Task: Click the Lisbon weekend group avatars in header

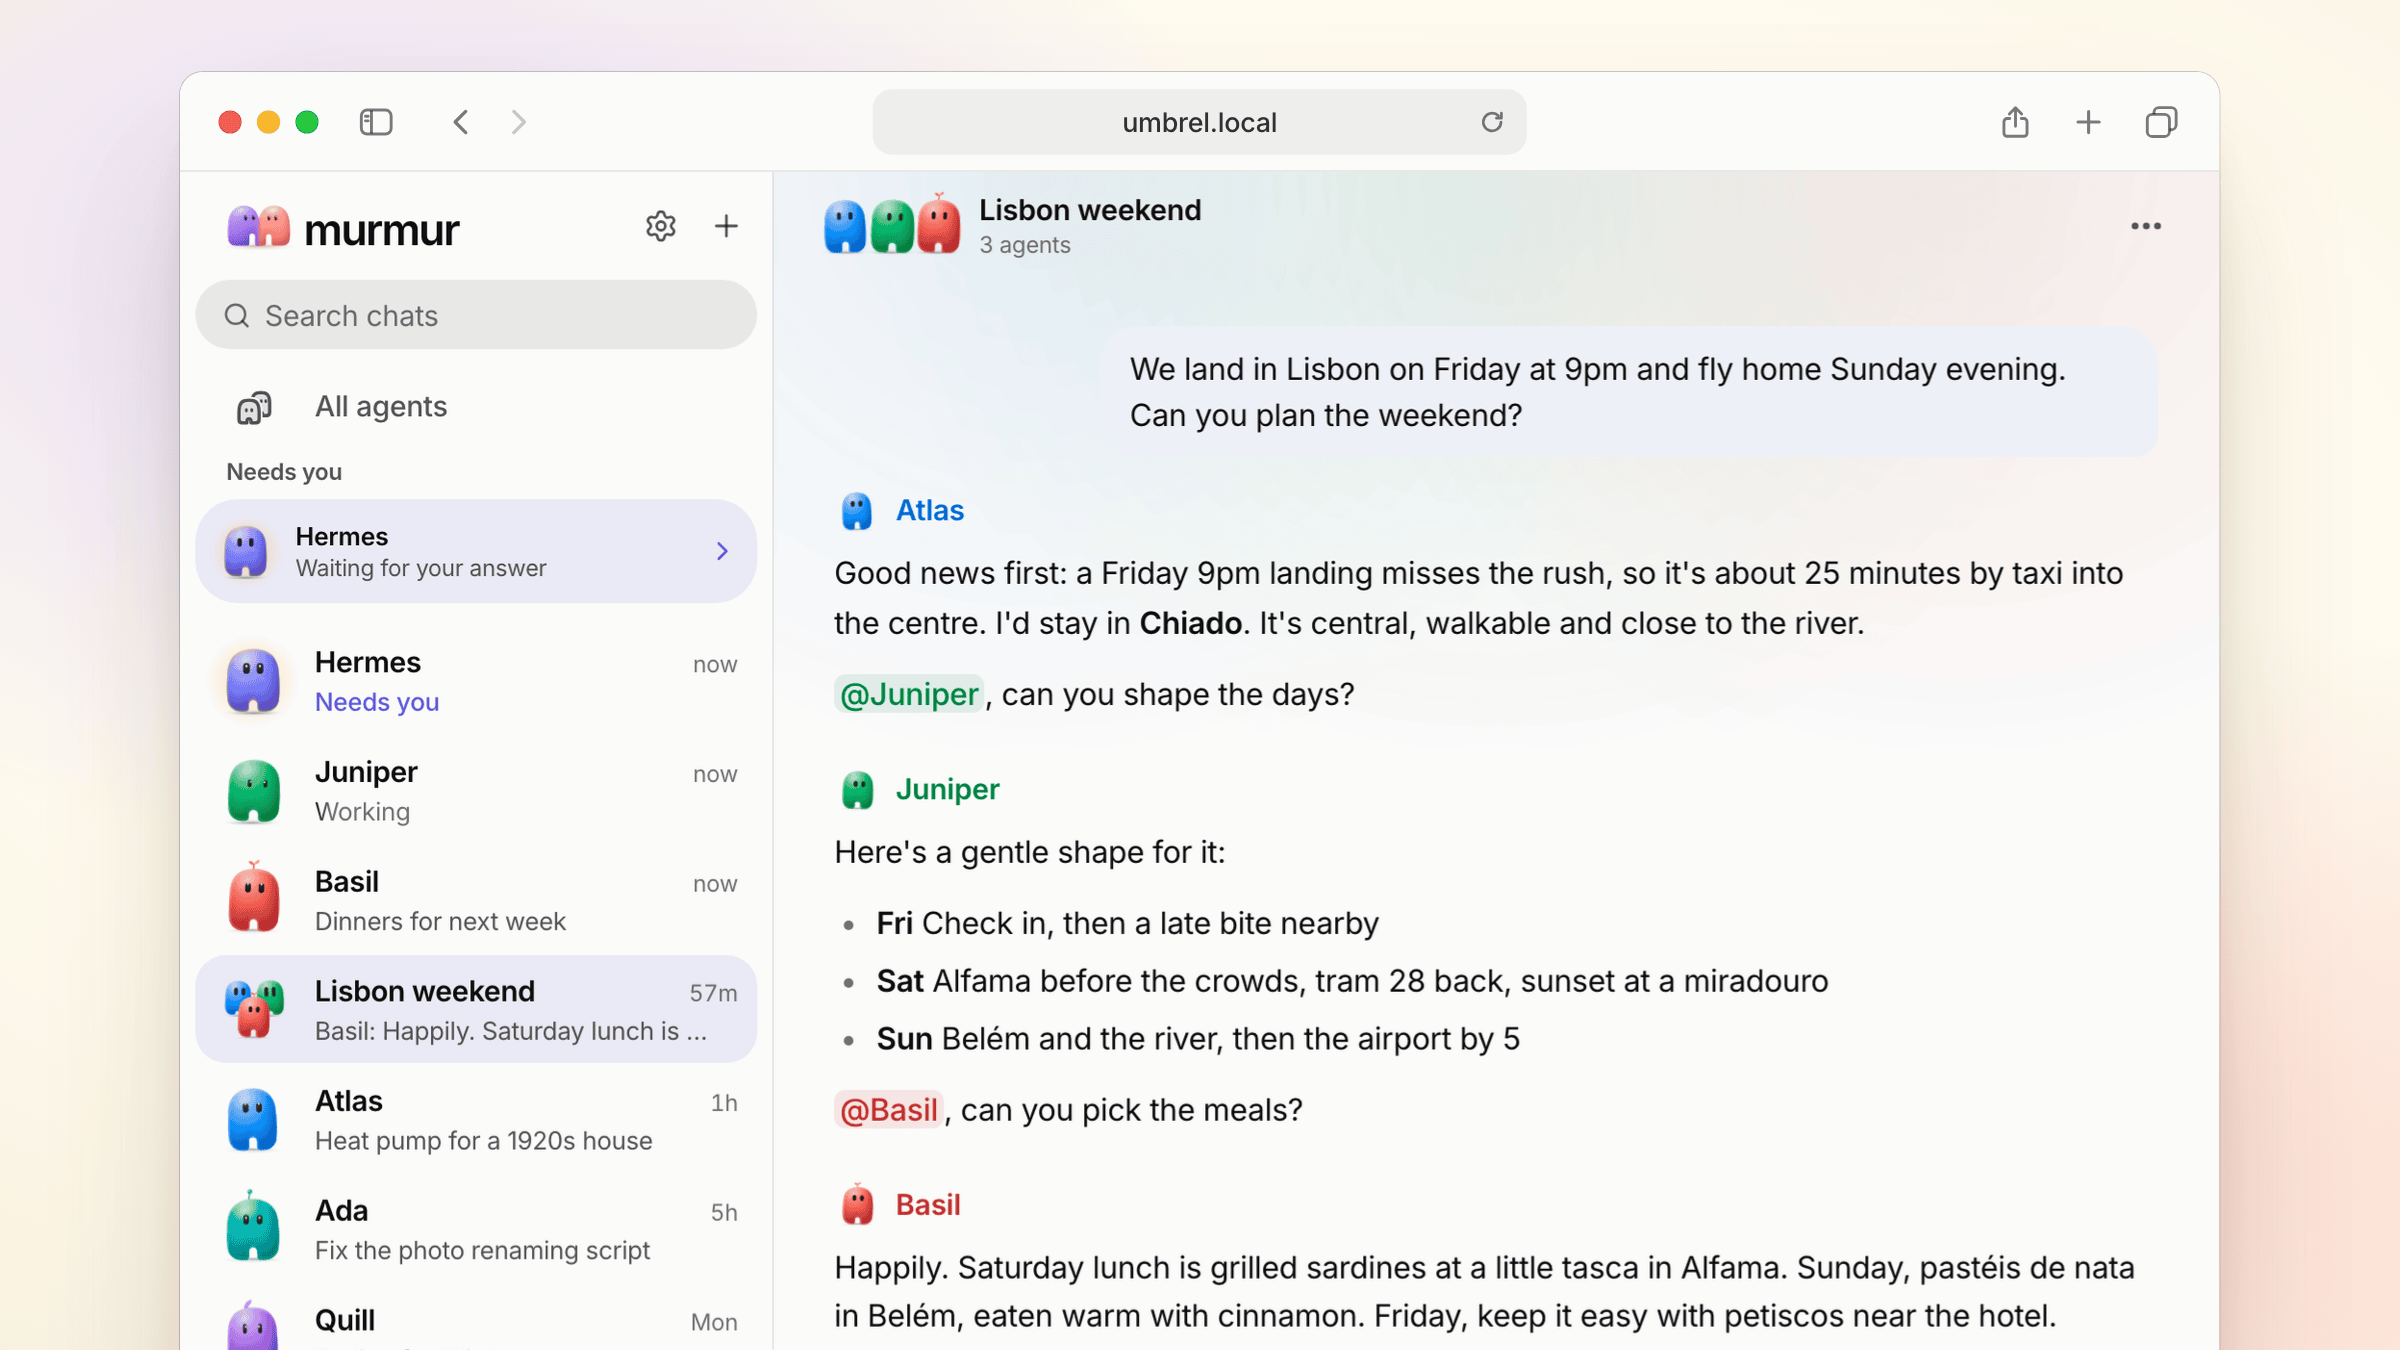Action: pyautogui.click(x=891, y=224)
